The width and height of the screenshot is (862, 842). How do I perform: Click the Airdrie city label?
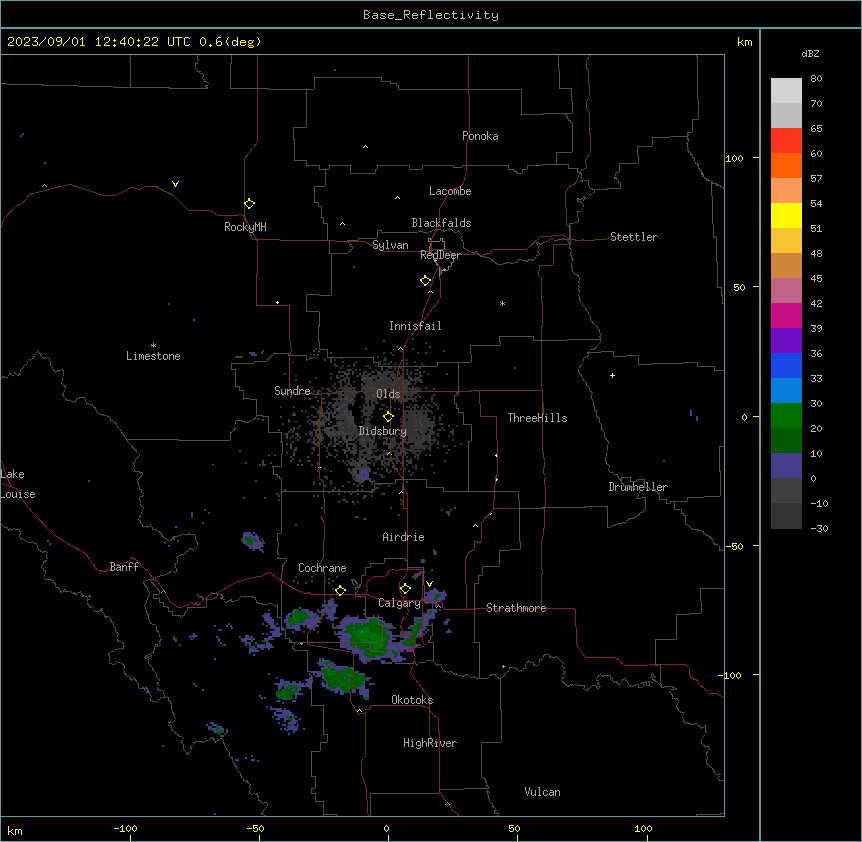click(404, 537)
